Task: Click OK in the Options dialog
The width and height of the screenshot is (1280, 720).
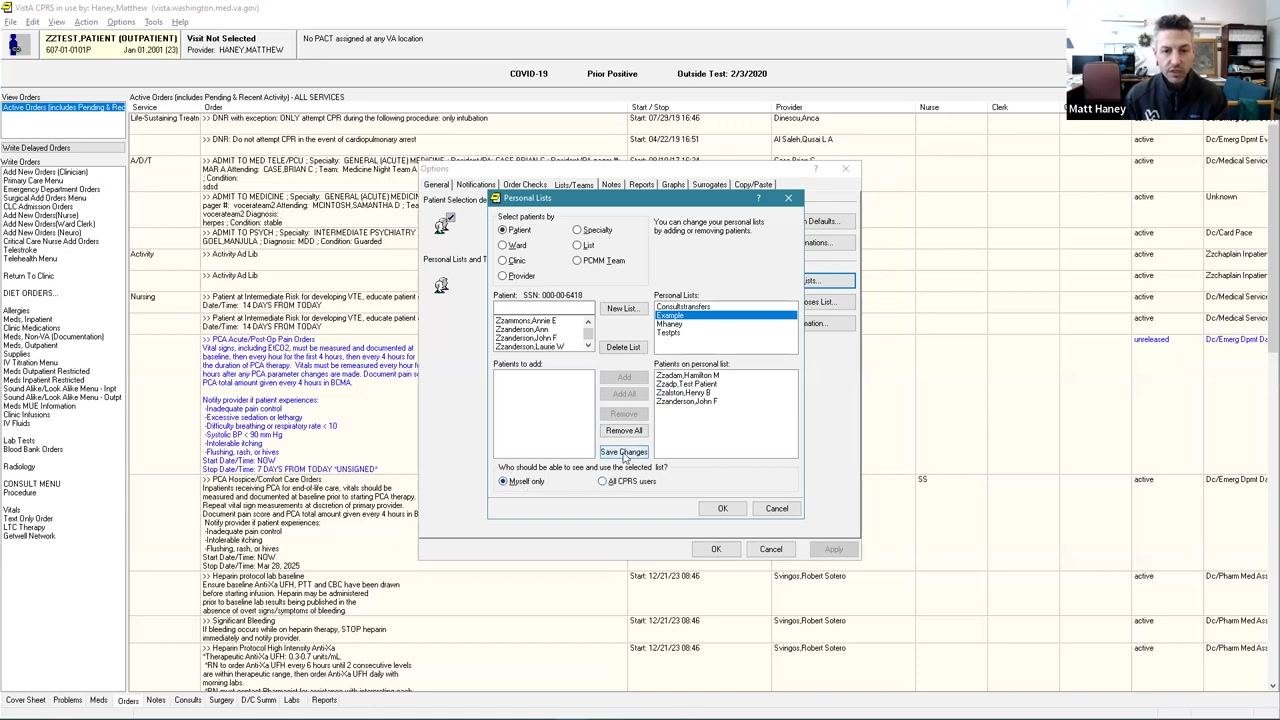Action: (716, 549)
